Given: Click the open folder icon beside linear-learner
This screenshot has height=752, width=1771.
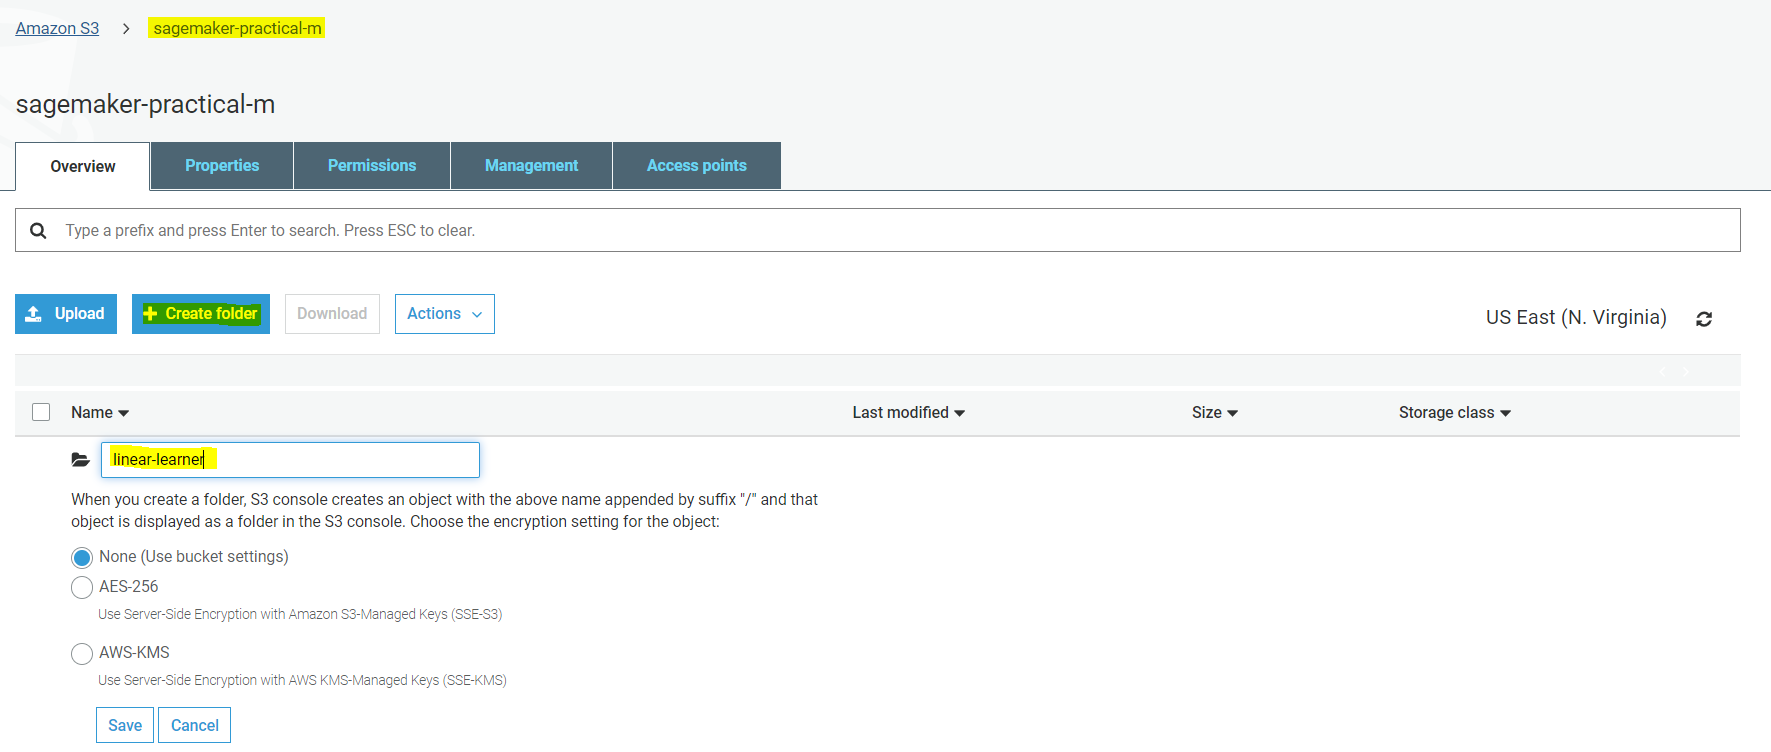Looking at the screenshot, I should pos(81,460).
